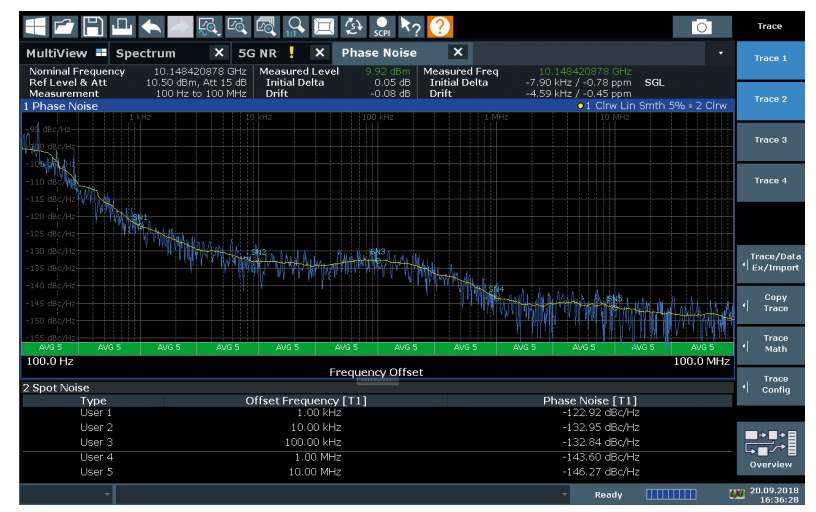
Task: Open the Overview configuration softkey
Action: click(x=770, y=449)
